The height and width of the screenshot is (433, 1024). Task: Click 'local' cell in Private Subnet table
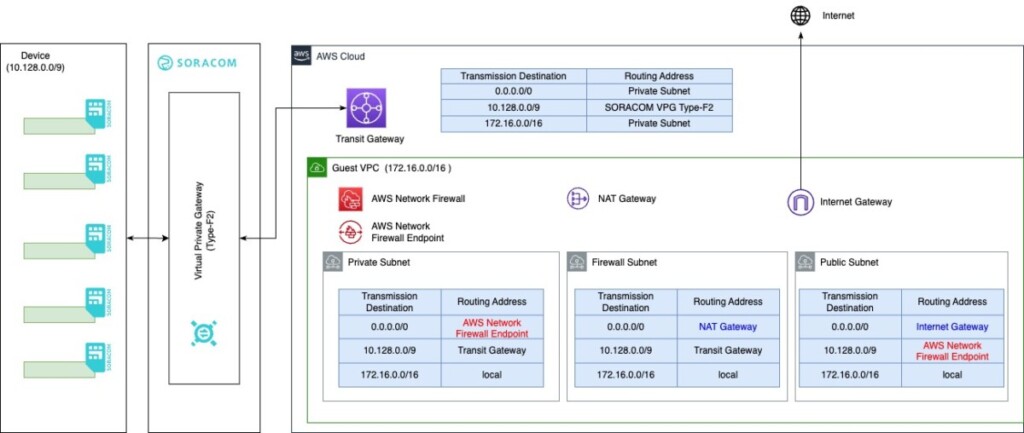(x=491, y=375)
